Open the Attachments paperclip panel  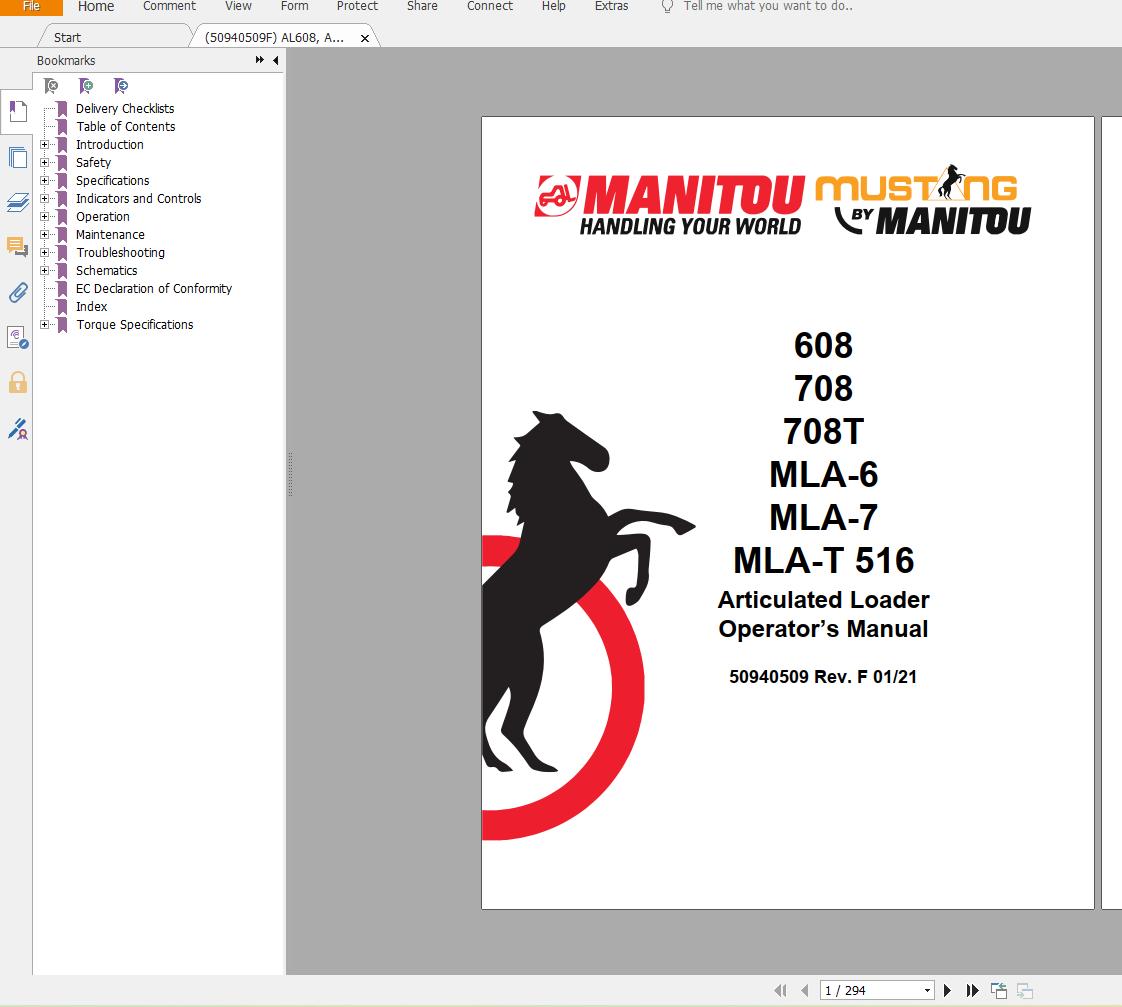pos(18,292)
